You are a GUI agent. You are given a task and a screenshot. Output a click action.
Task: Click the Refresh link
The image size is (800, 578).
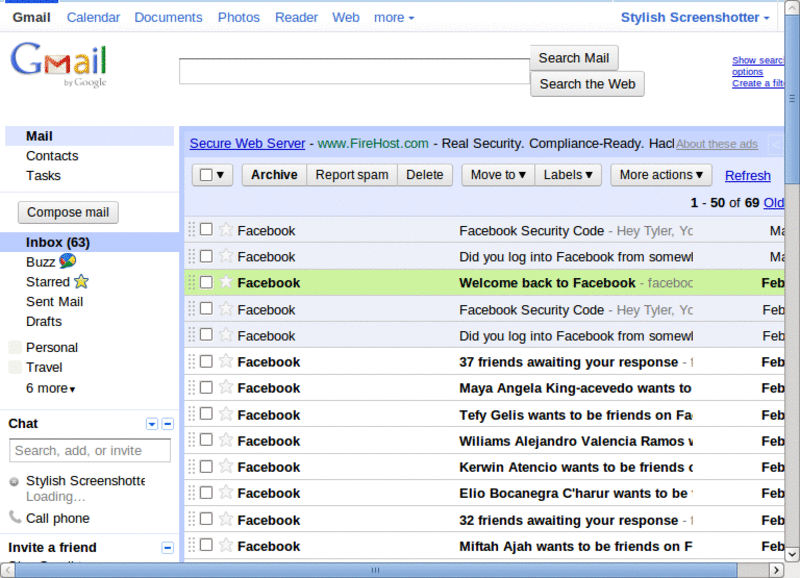(x=747, y=175)
